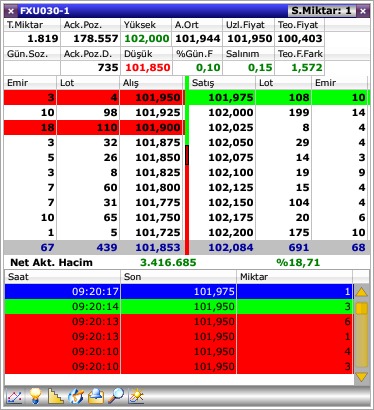Click the magnifying glass search icon

point(116,396)
